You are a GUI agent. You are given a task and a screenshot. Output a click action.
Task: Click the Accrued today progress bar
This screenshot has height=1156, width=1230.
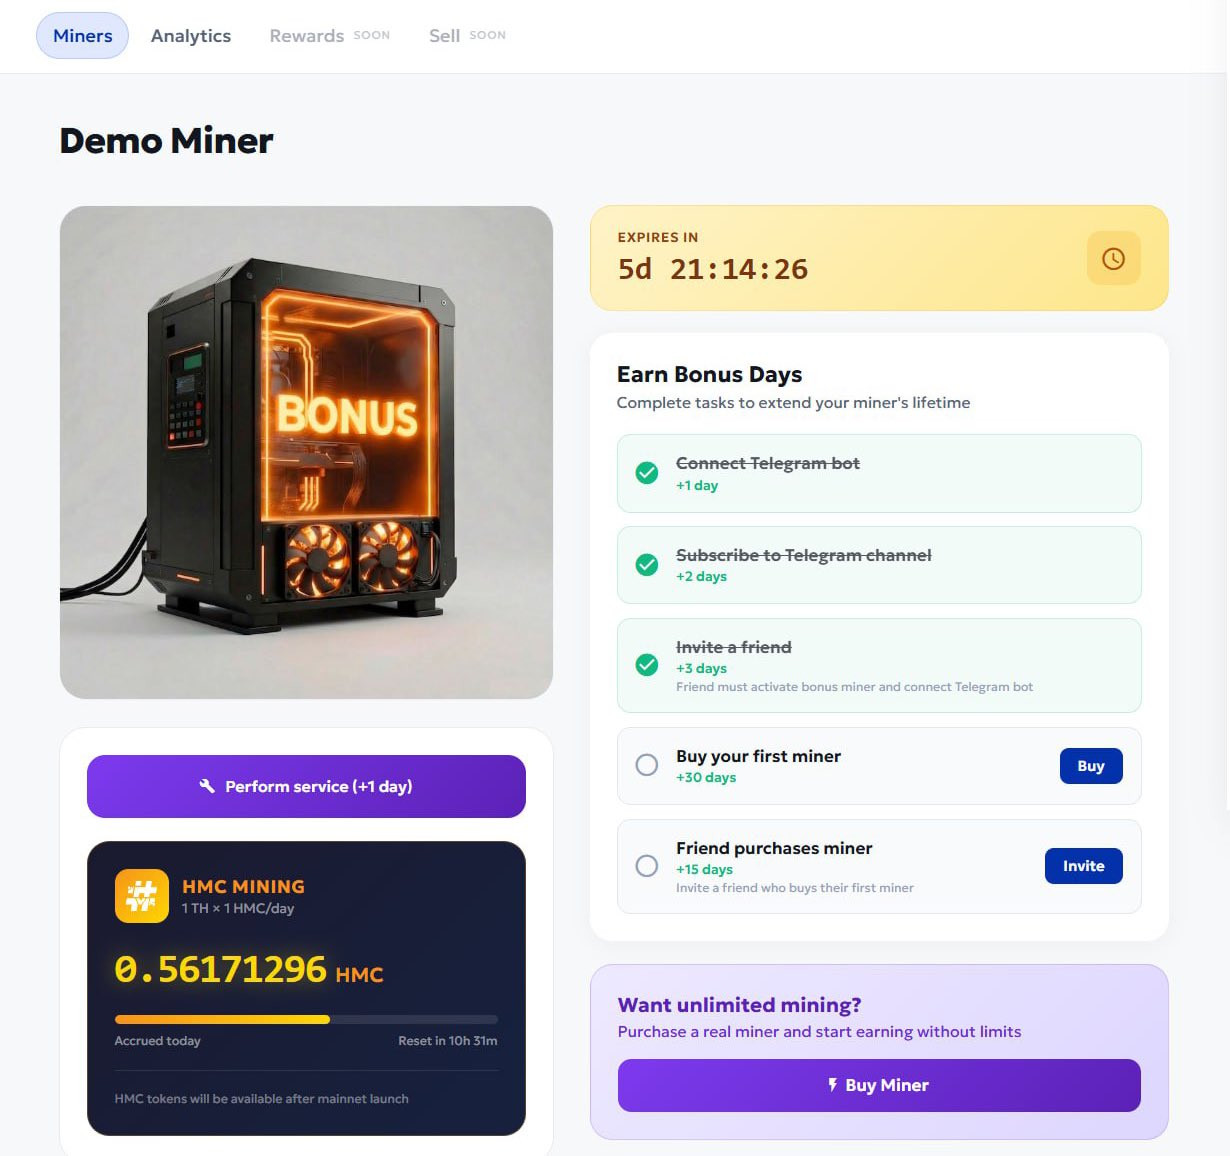point(306,1019)
